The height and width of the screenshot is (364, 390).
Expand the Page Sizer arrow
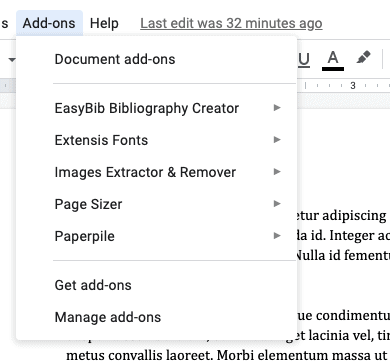277,204
